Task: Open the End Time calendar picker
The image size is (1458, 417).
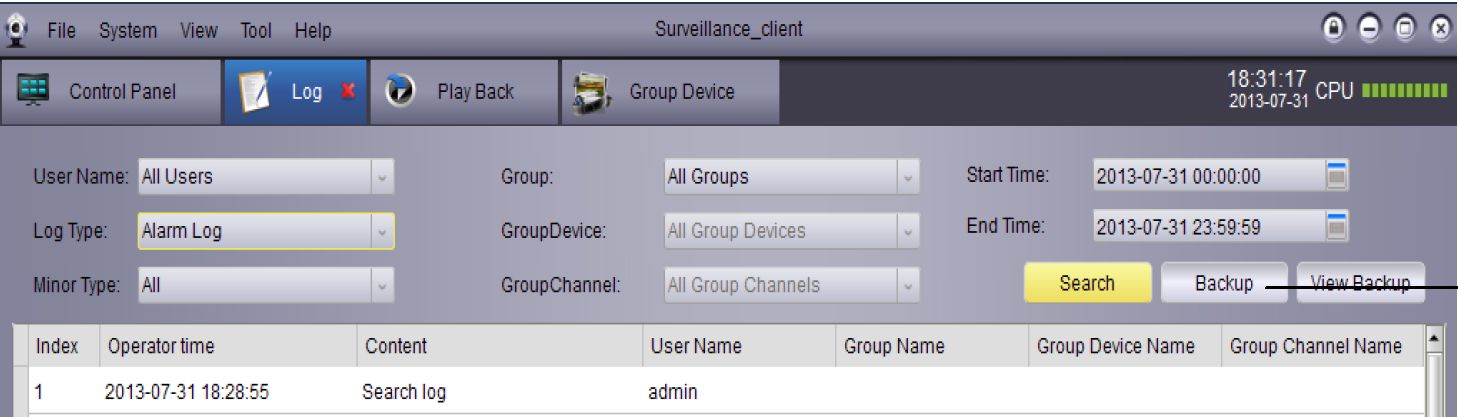Action: [x=1337, y=227]
